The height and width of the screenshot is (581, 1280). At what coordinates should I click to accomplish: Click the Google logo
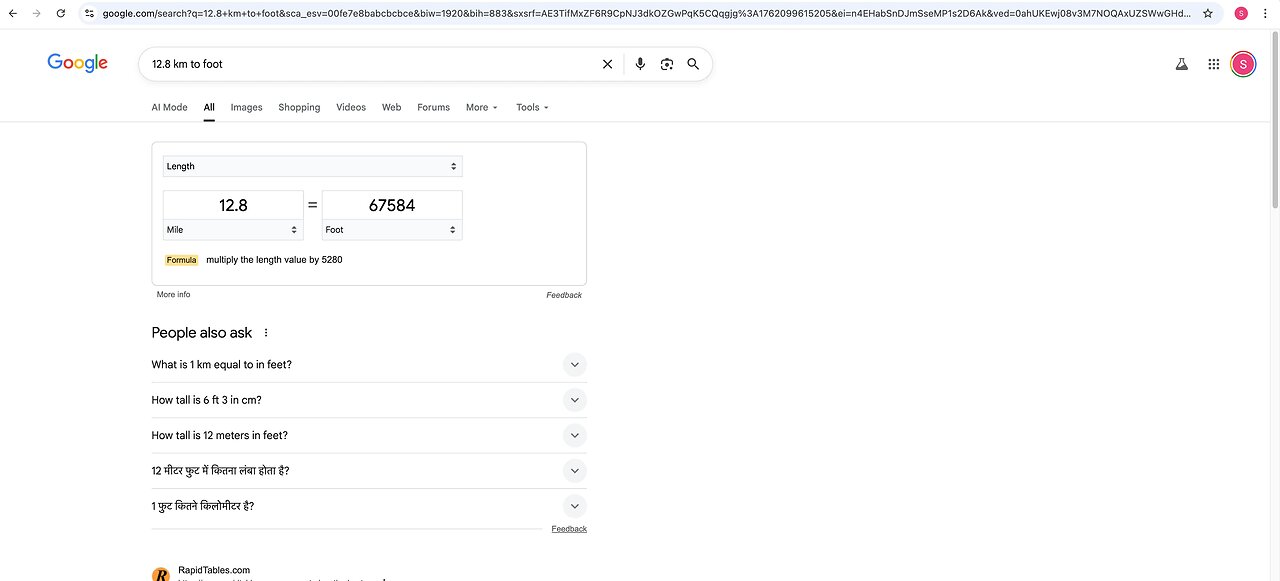tap(77, 63)
